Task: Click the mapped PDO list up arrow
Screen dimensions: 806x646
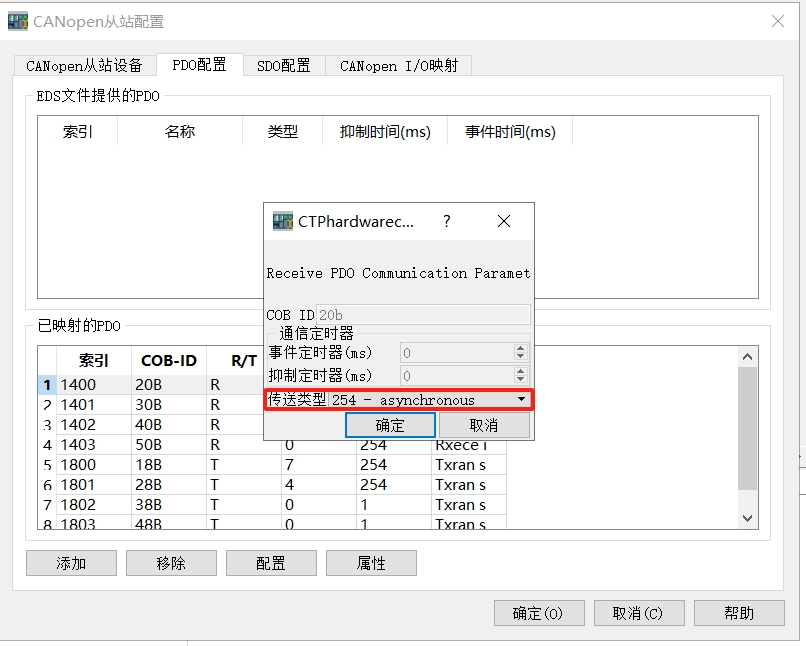Action: tap(747, 357)
